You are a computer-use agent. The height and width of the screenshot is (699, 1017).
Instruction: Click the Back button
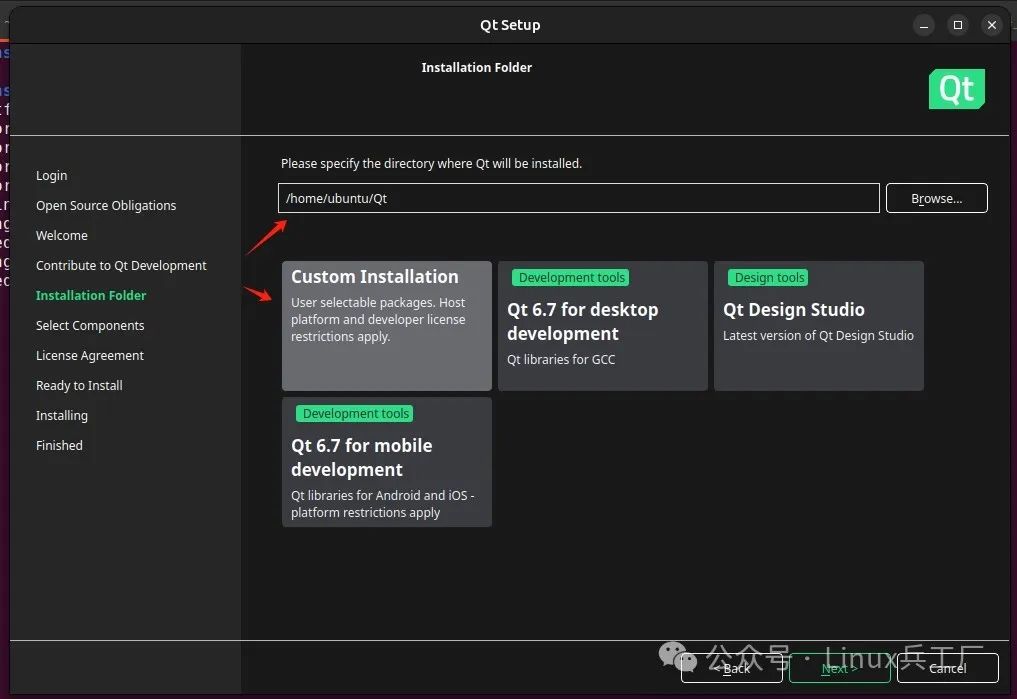click(734, 668)
